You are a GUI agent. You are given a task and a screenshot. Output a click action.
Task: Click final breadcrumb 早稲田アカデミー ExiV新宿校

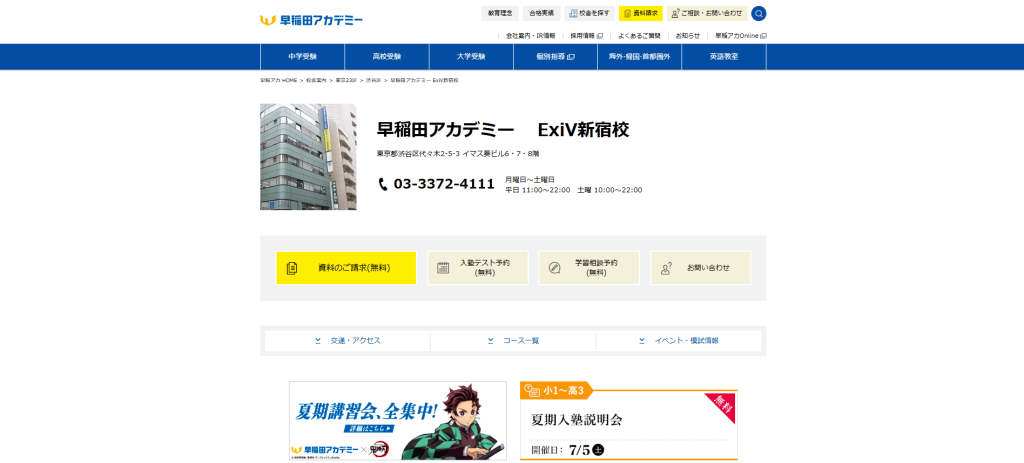[424, 80]
